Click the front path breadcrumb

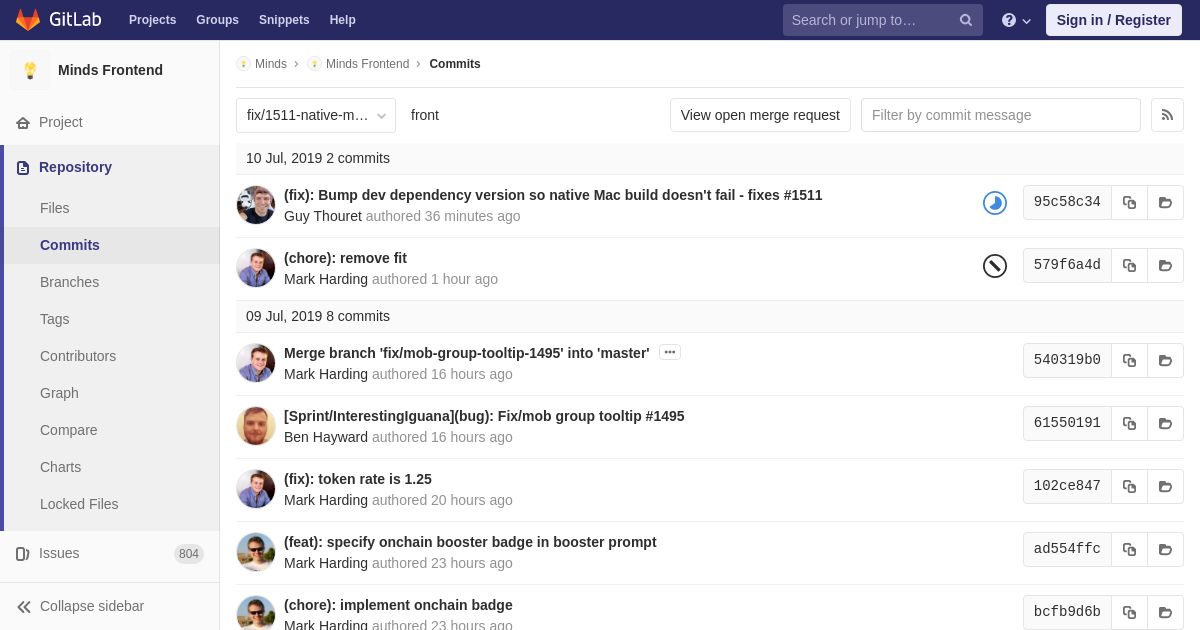(425, 115)
